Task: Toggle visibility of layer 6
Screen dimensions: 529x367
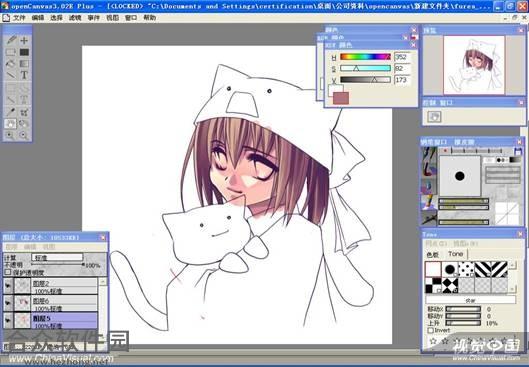Action: click(x=8, y=303)
